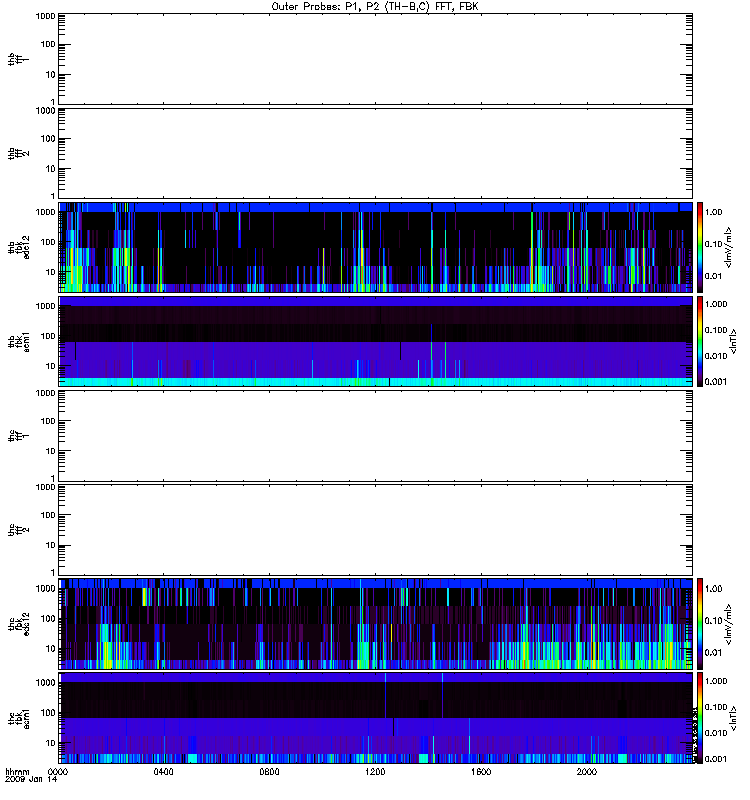Click the plot title "Outer Probes: P1, P2 (TH-B,C) FFT, FBK"

[x=375, y=7]
